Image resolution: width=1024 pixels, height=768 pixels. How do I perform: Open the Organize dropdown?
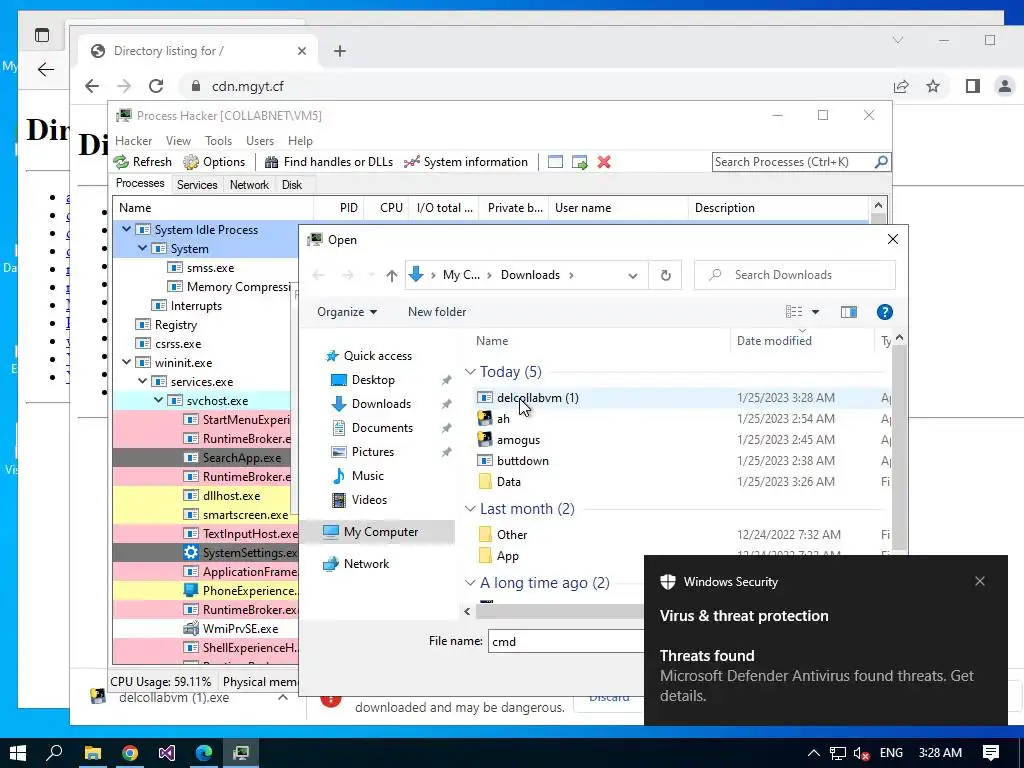[x=347, y=312]
